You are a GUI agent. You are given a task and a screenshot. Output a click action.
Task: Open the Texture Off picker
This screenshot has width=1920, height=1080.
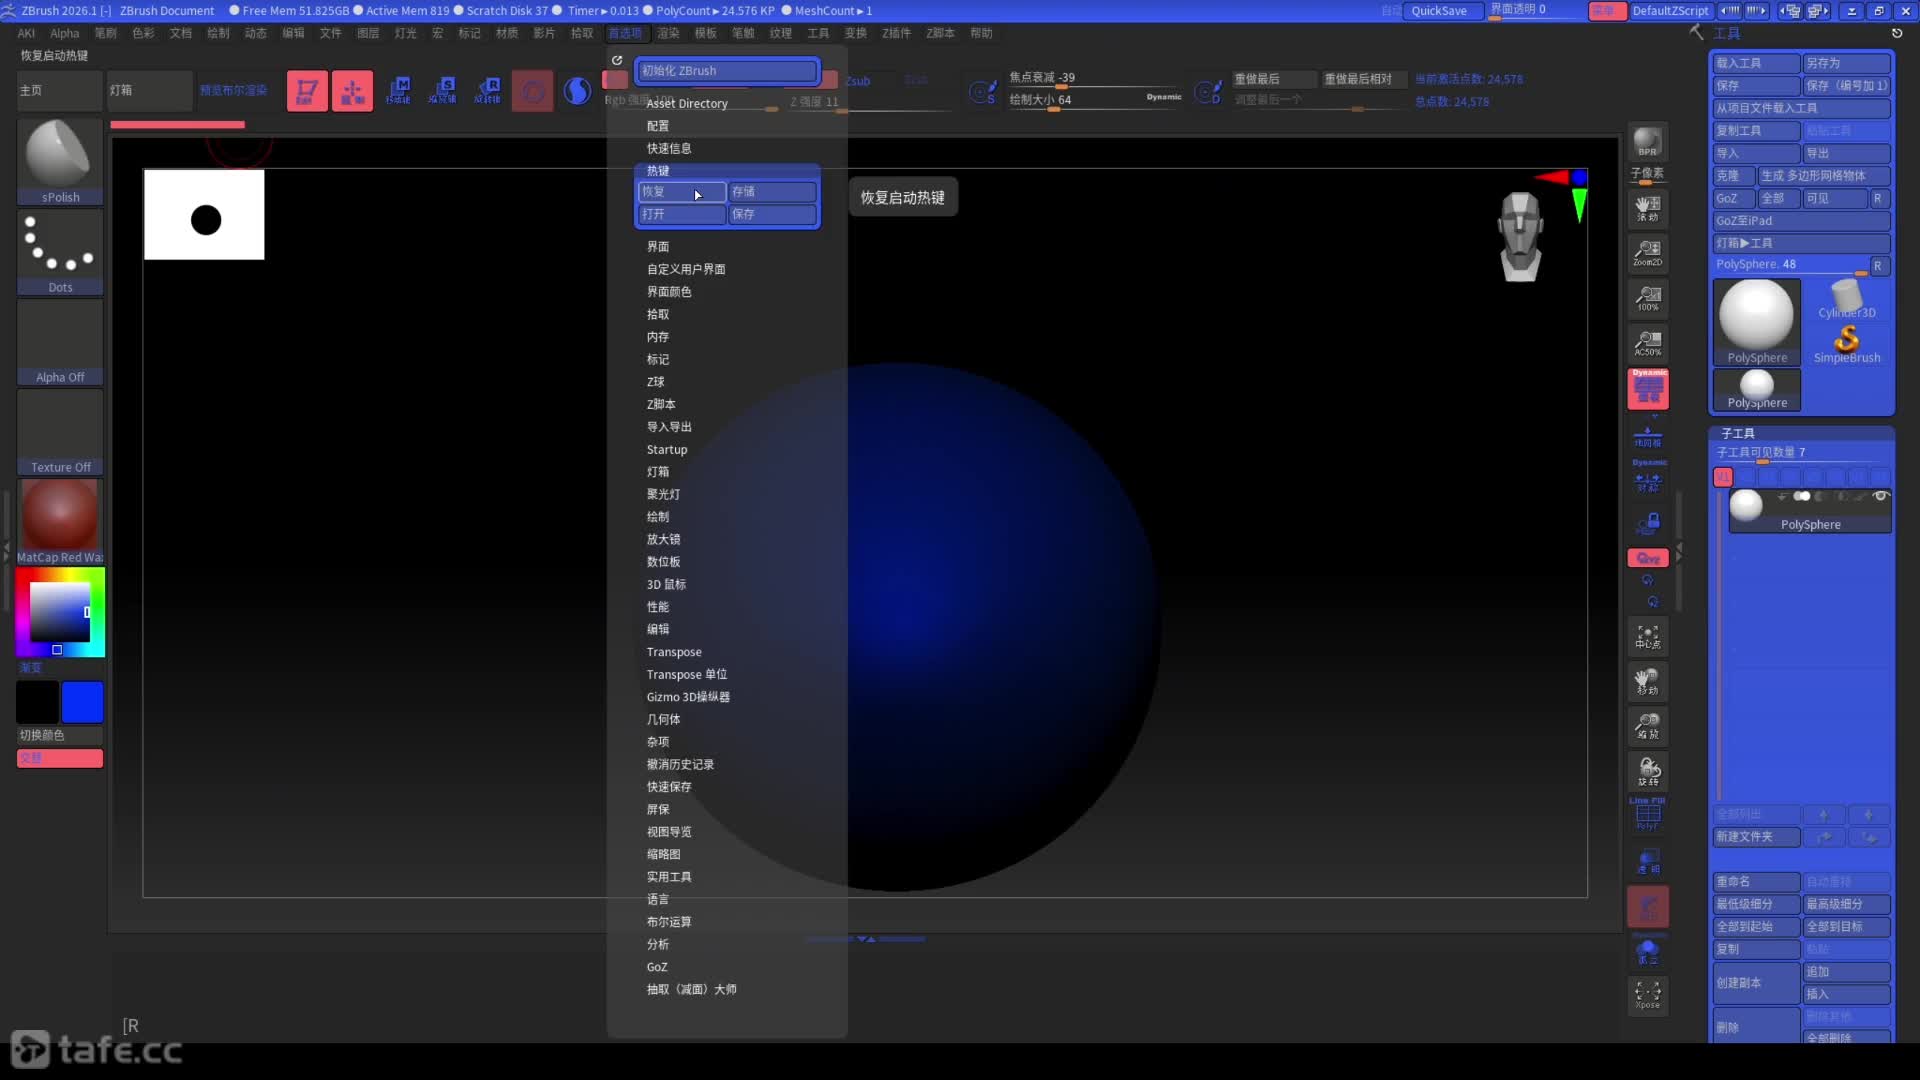[x=60, y=432]
